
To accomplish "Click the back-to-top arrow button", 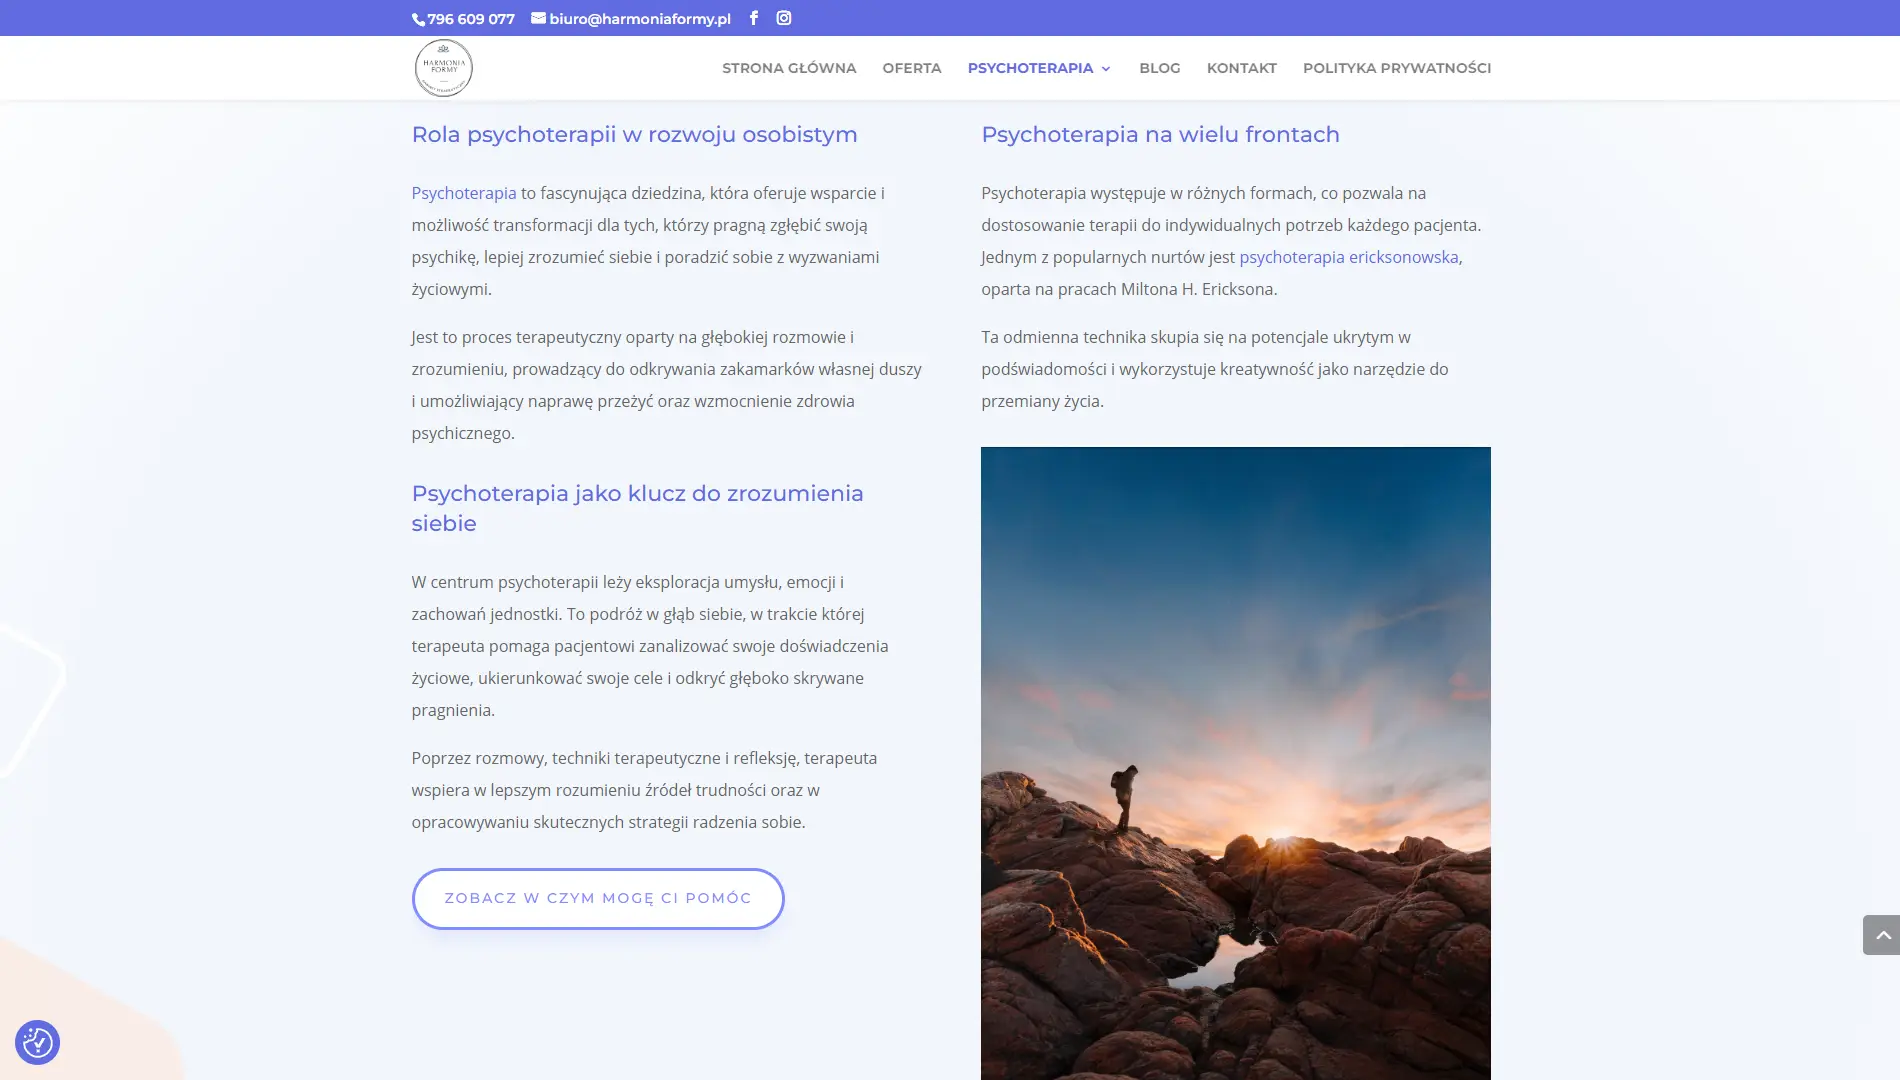I will click(x=1881, y=935).
